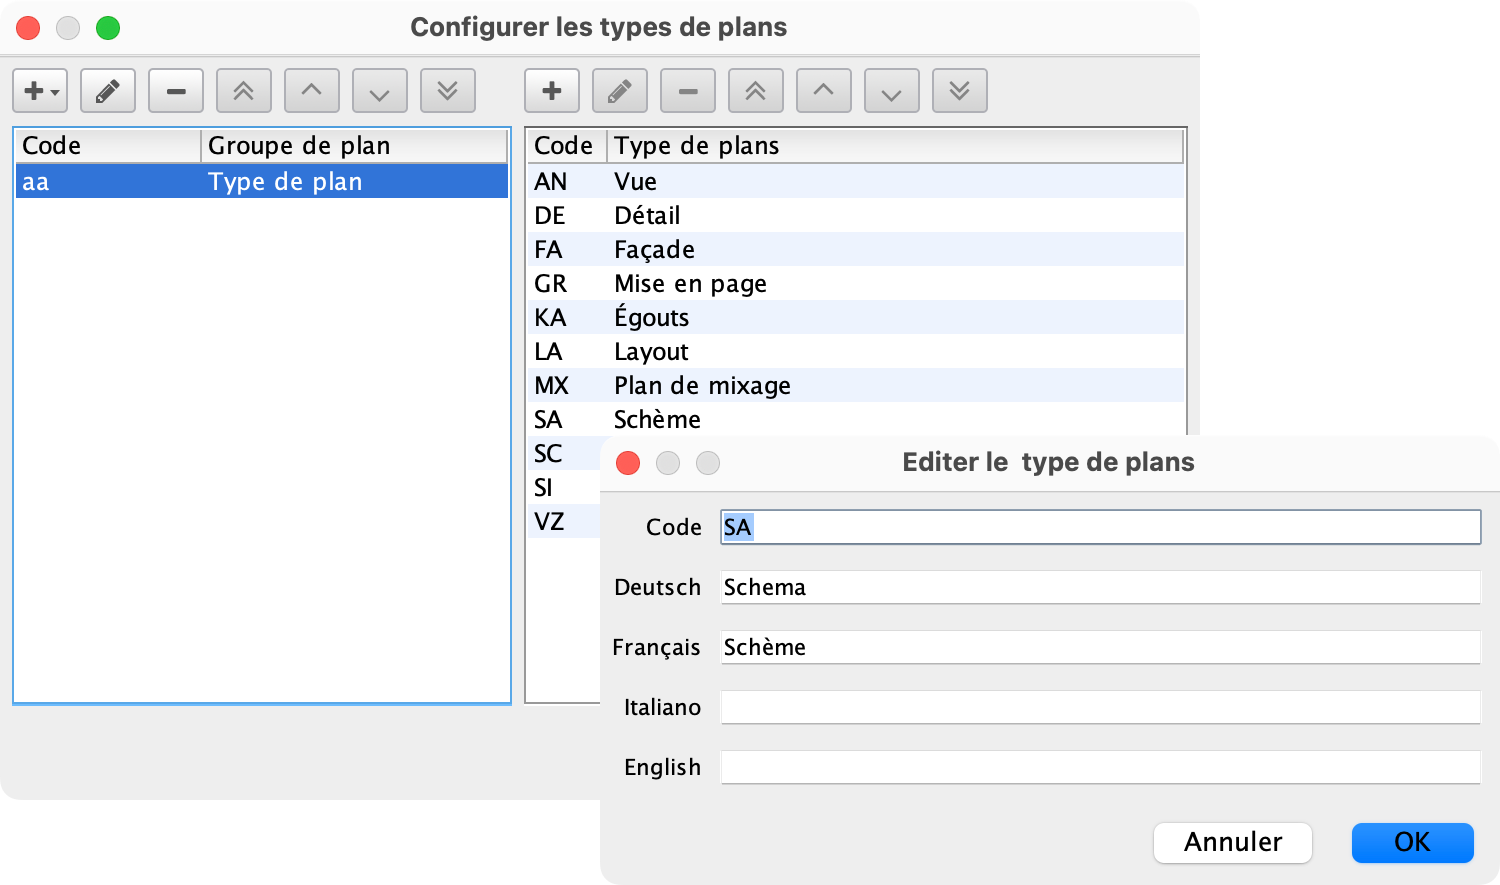Viewport: 1500px width, 885px height.
Task: Click the Code field containing SA
Action: point(1100,527)
